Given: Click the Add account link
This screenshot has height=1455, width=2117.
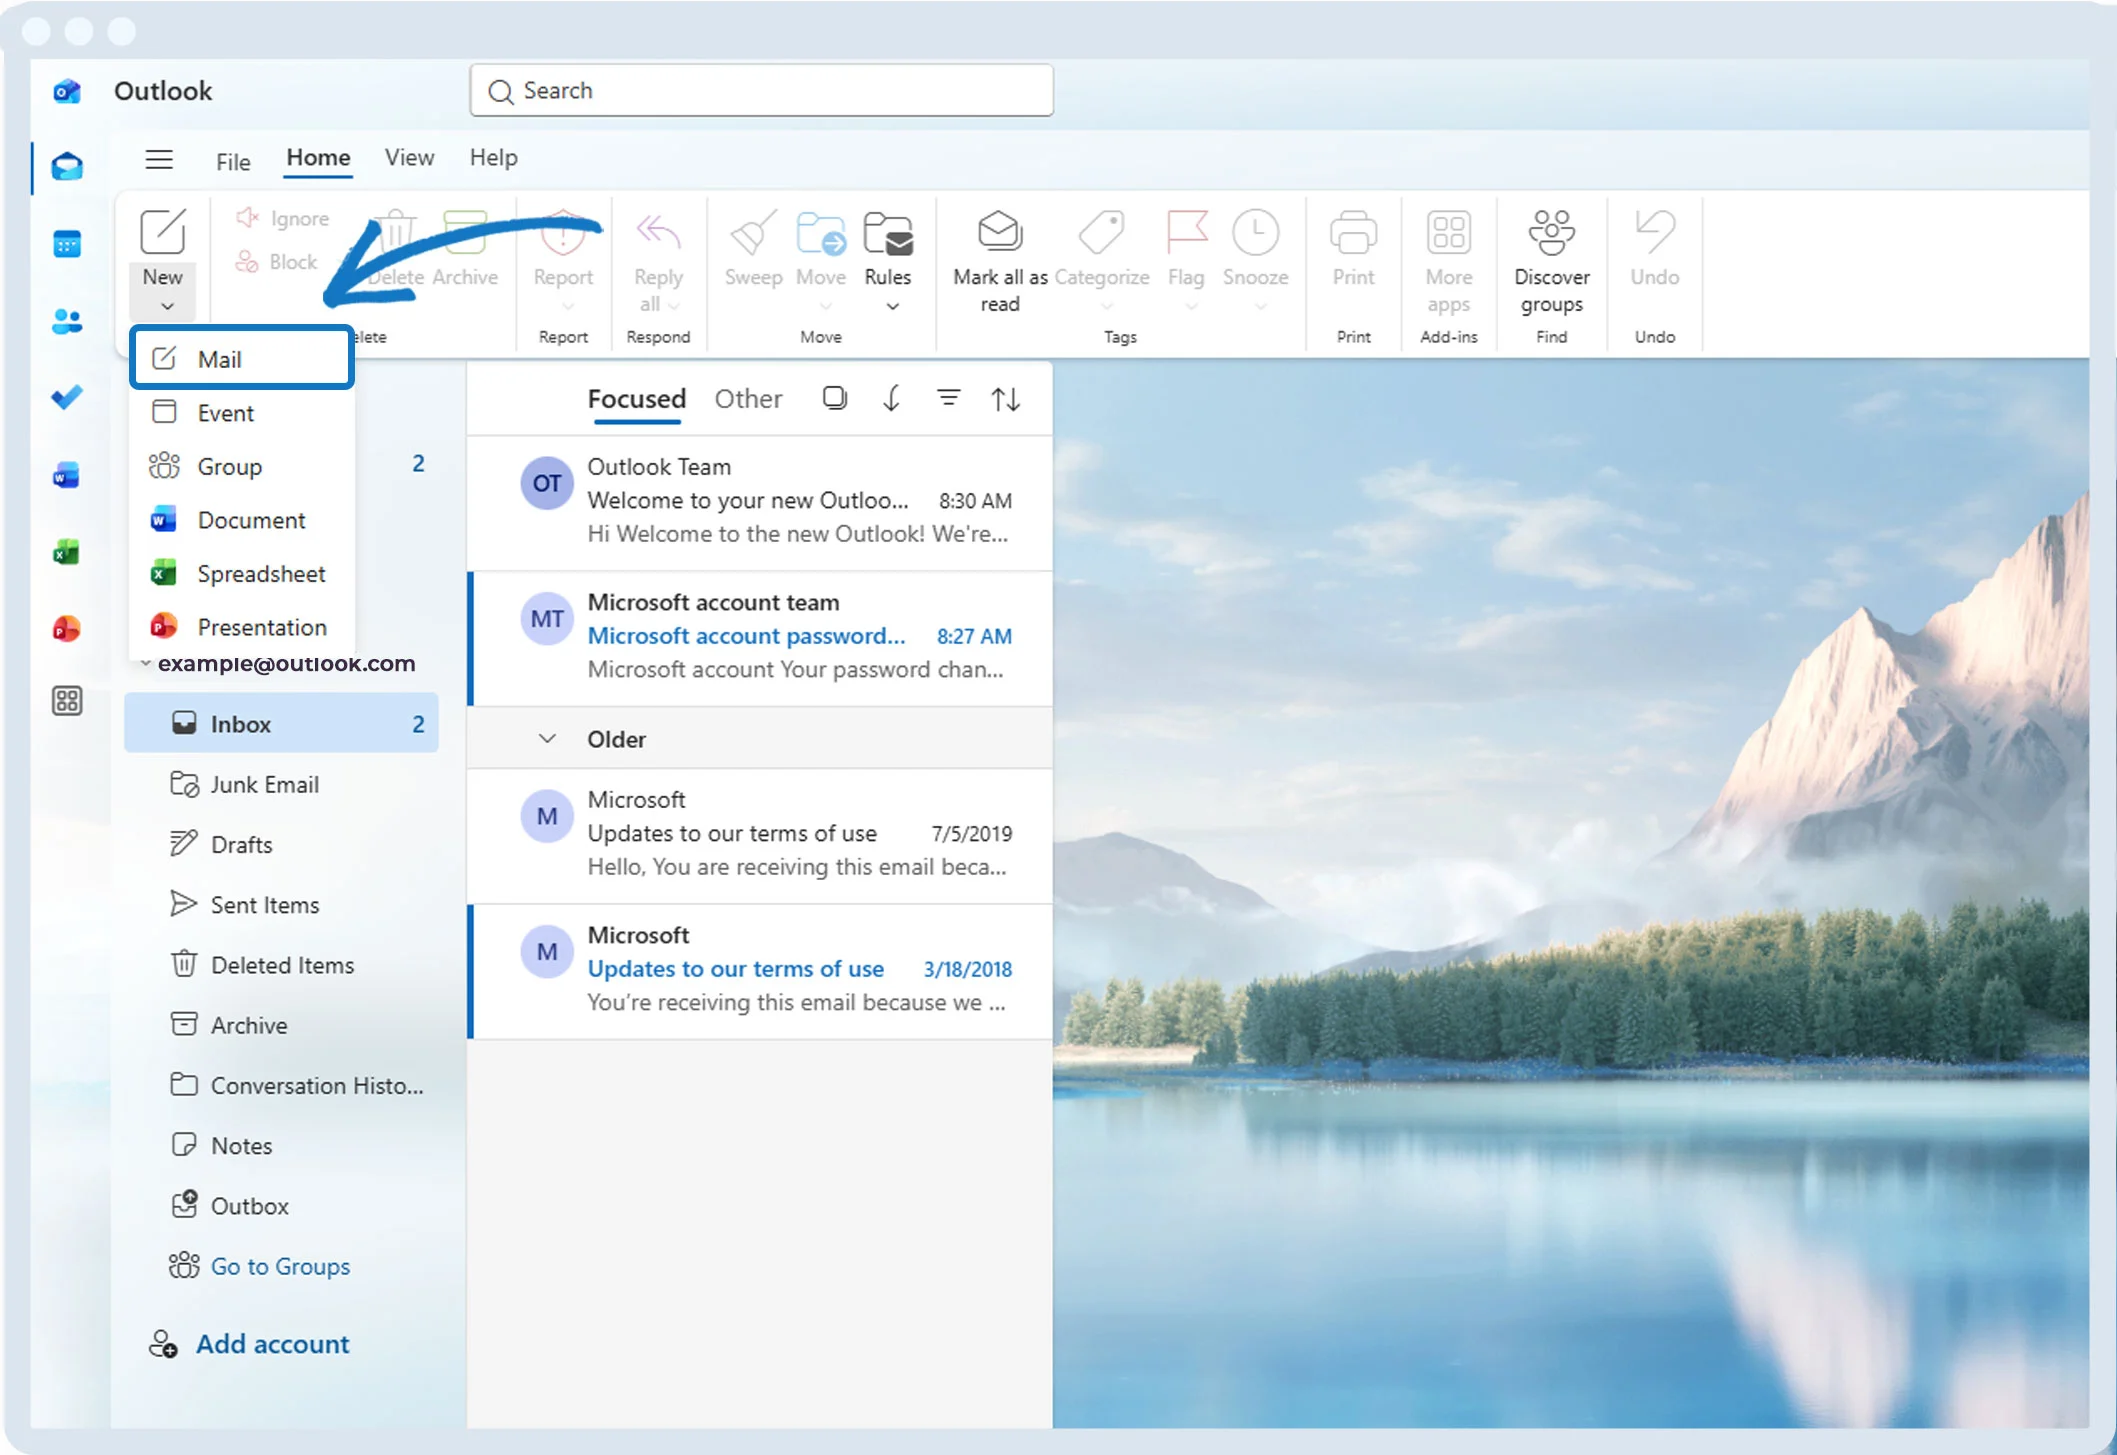Looking at the screenshot, I should [249, 1344].
